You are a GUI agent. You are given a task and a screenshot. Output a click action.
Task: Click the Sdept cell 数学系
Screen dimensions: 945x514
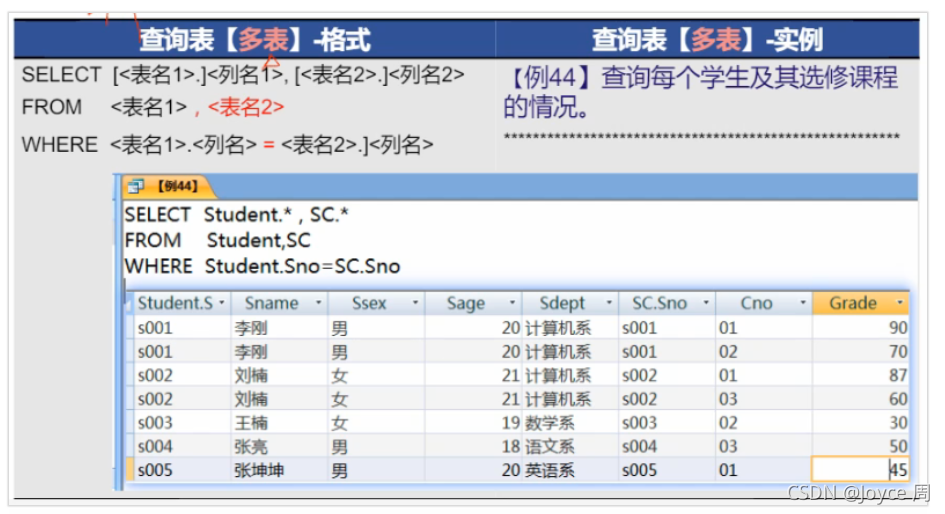coord(570,423)
